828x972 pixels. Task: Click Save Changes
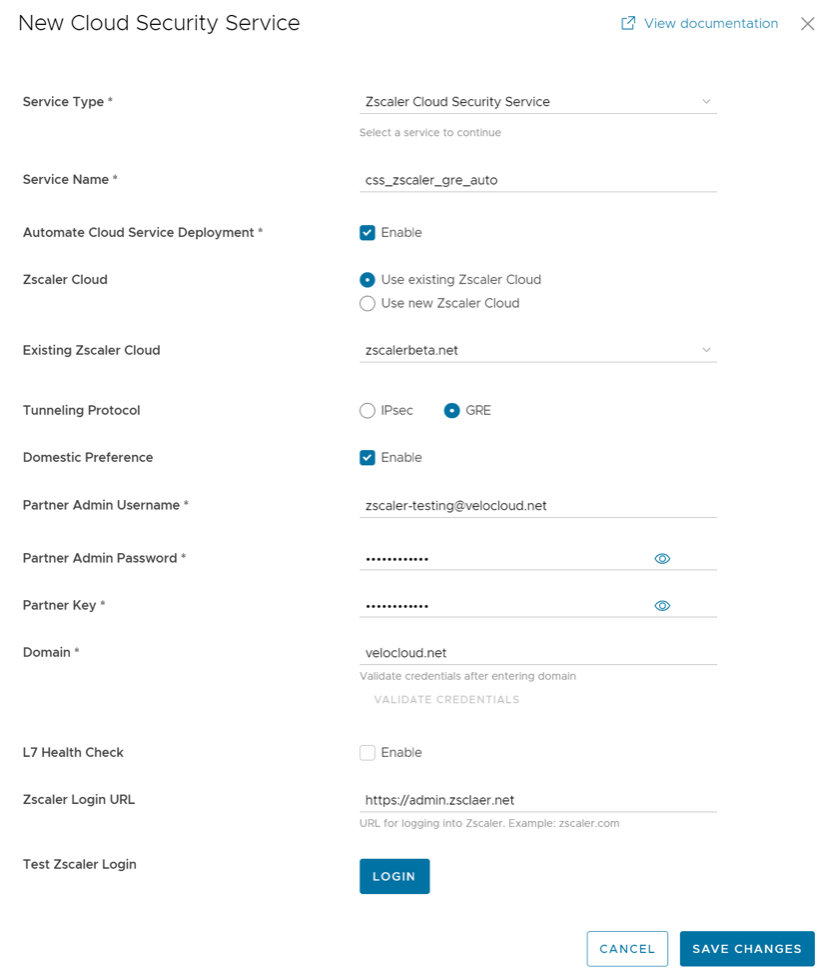pos(747,949)
